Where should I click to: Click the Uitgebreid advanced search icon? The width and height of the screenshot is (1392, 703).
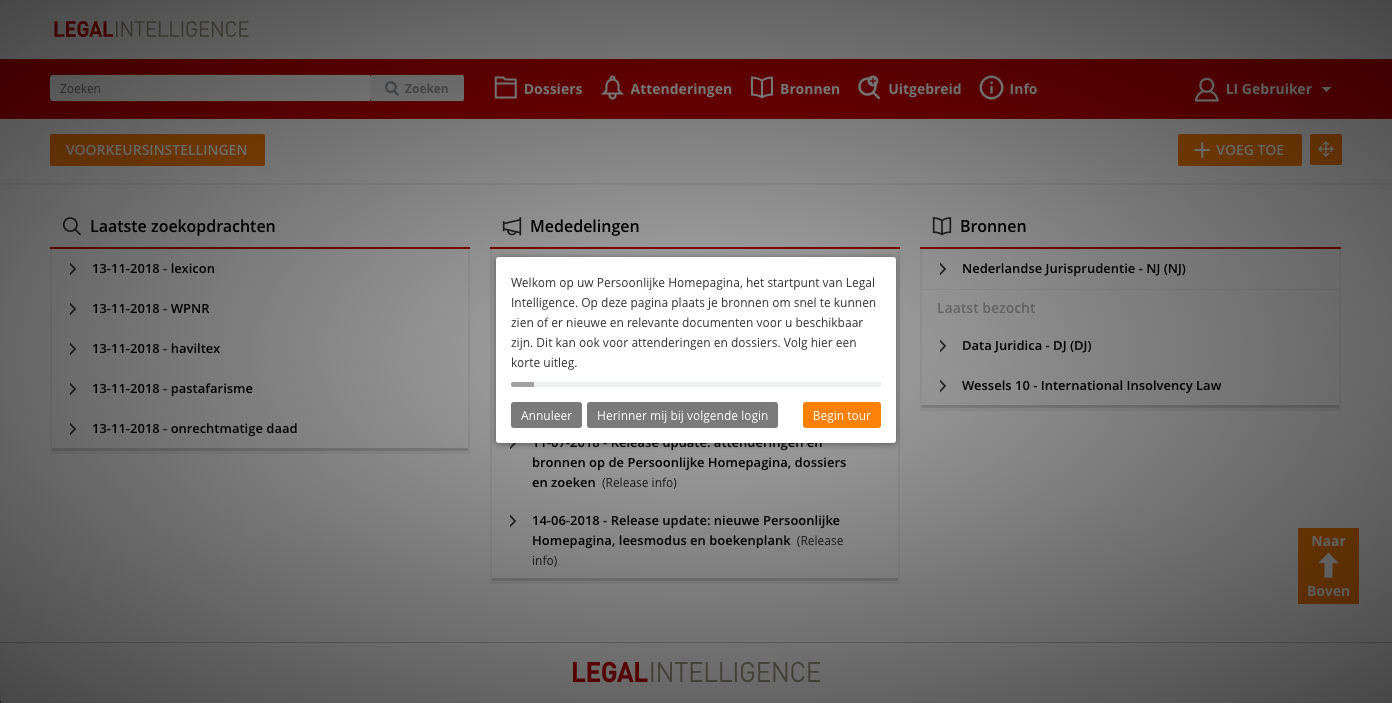tap(869, 88)
